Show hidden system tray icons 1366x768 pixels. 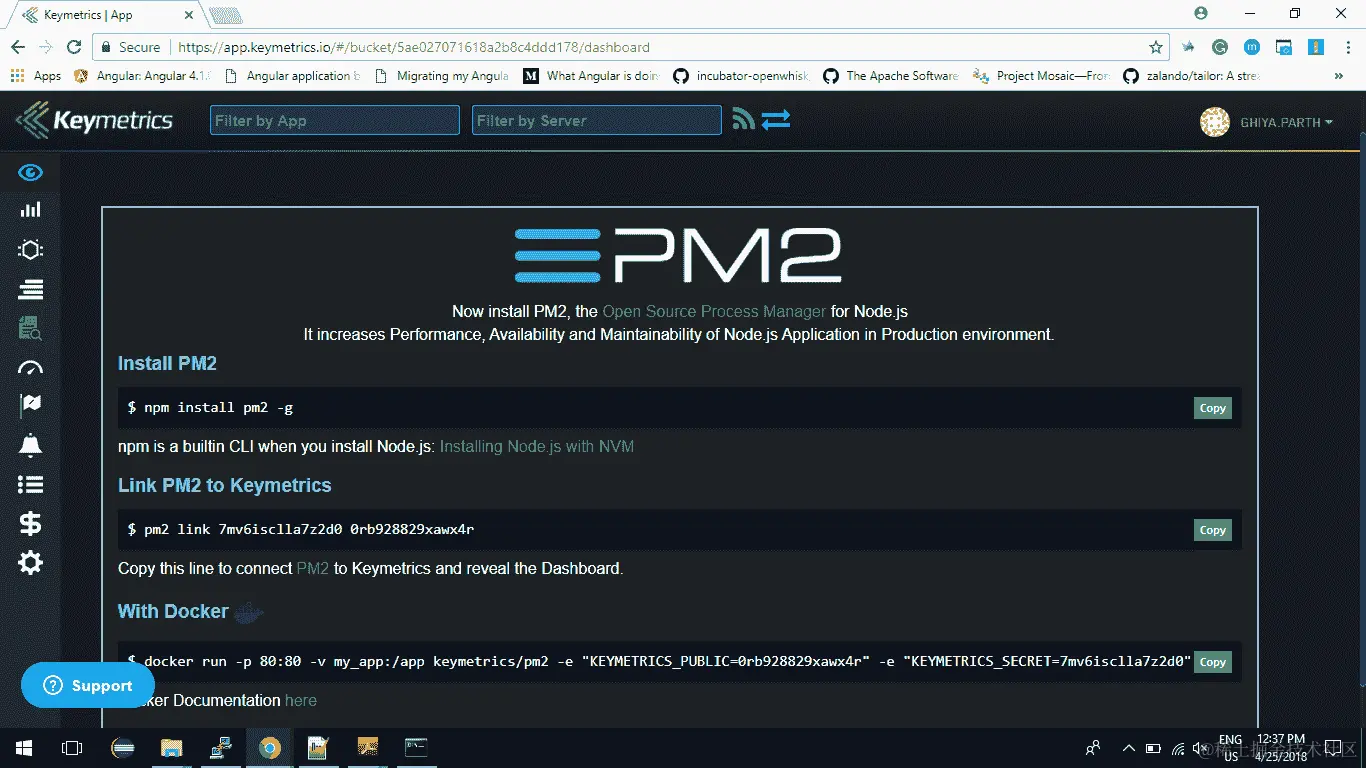point(1129,747)
